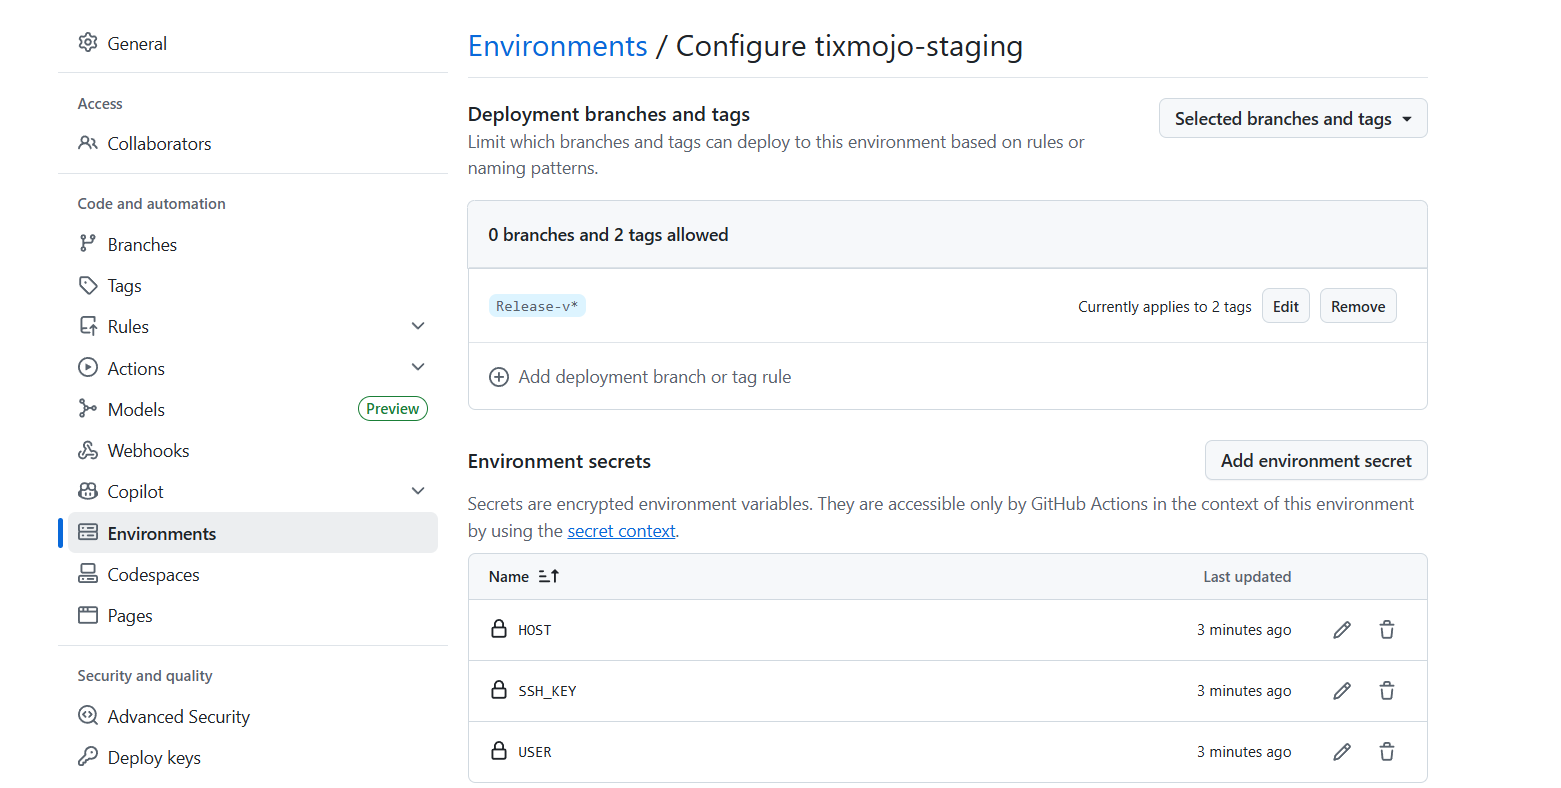Delete the USER secret via trash icon
Viewport: 1561px width, 788px height.
coord(1387,752)
